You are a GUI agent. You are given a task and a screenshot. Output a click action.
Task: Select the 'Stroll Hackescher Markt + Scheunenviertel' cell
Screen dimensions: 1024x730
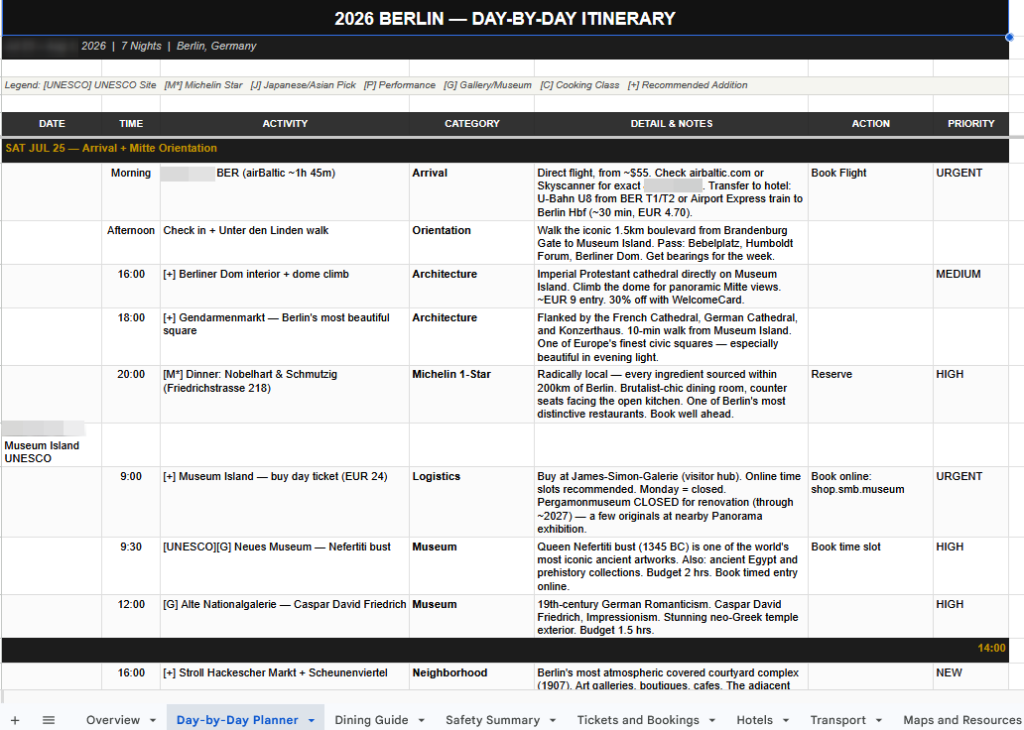[x=285, y=676]
